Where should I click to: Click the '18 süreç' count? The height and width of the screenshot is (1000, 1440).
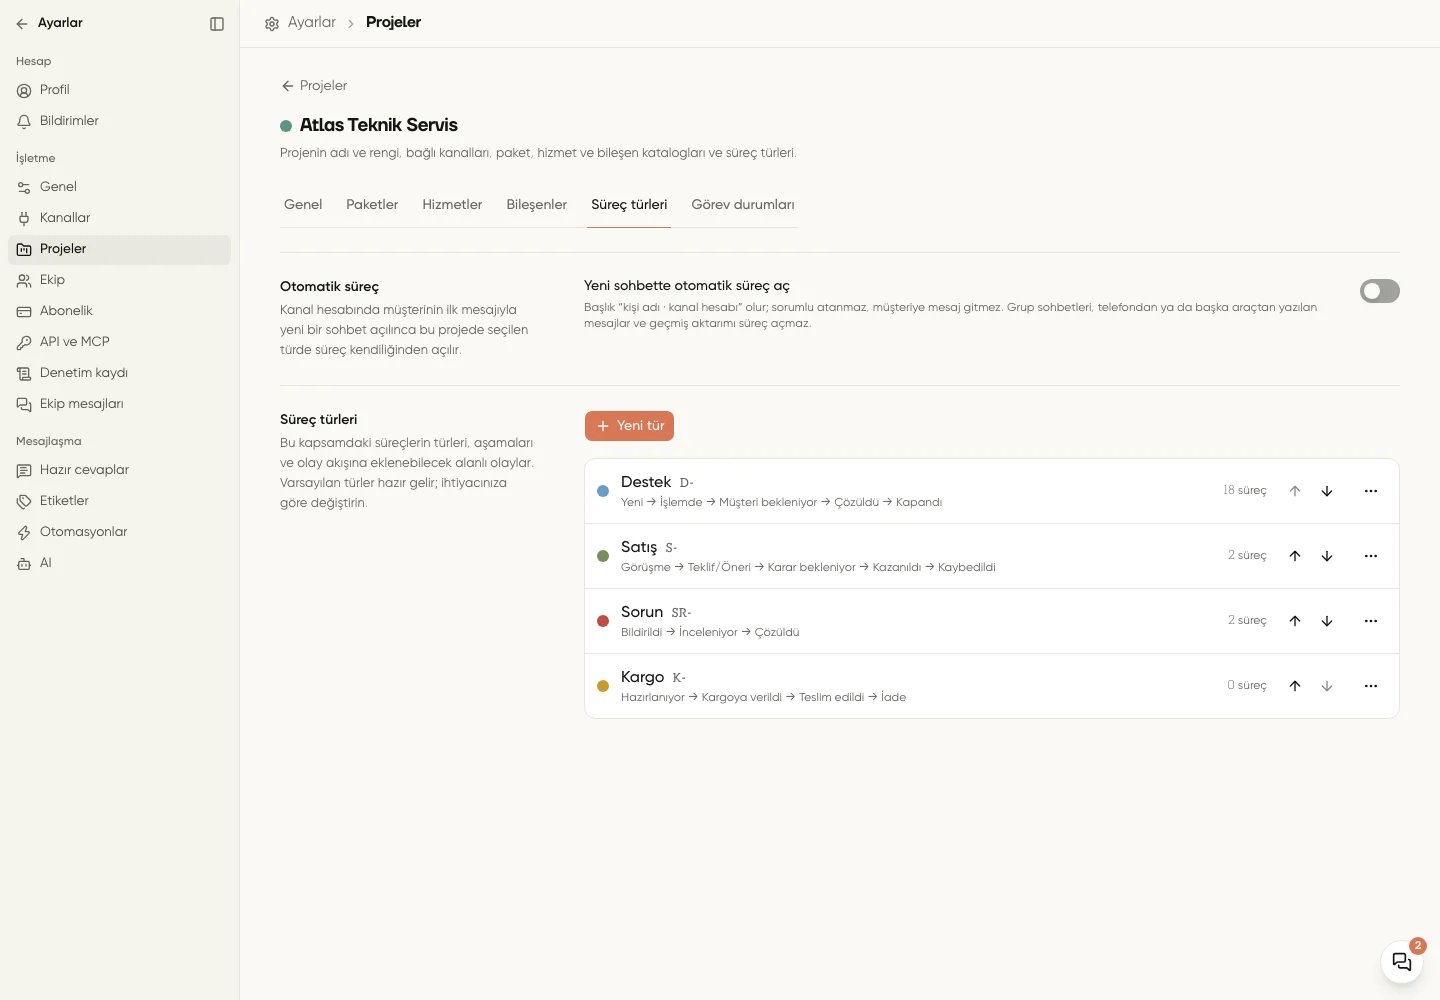[x=1244, y=490]
